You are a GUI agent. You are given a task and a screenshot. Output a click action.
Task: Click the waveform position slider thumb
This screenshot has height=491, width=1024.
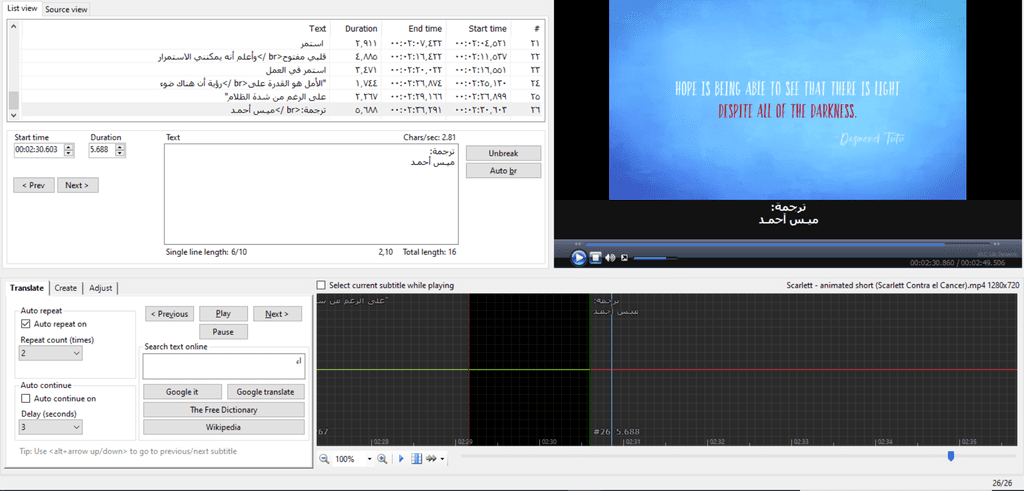point(951,456)
